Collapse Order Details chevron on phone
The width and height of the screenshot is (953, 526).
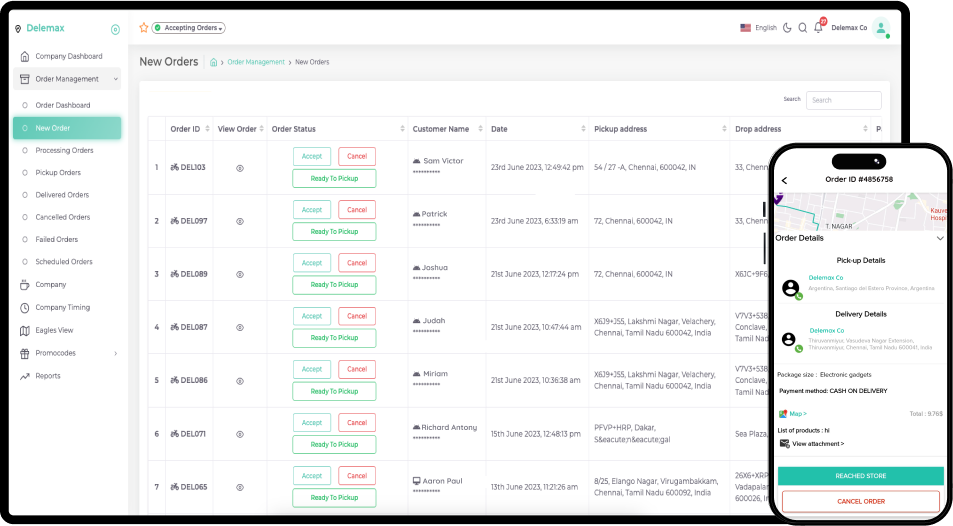(939, 238)
